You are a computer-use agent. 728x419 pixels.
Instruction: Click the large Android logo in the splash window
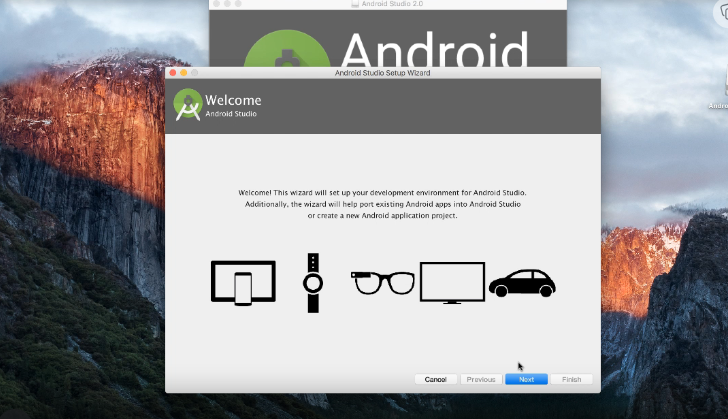coord(287,49)
